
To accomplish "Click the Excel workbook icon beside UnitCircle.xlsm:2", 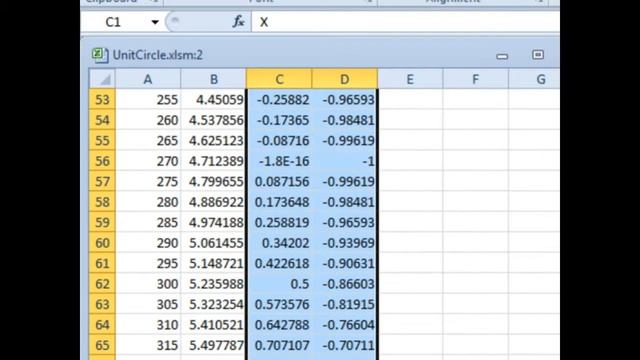I will 100,55.
